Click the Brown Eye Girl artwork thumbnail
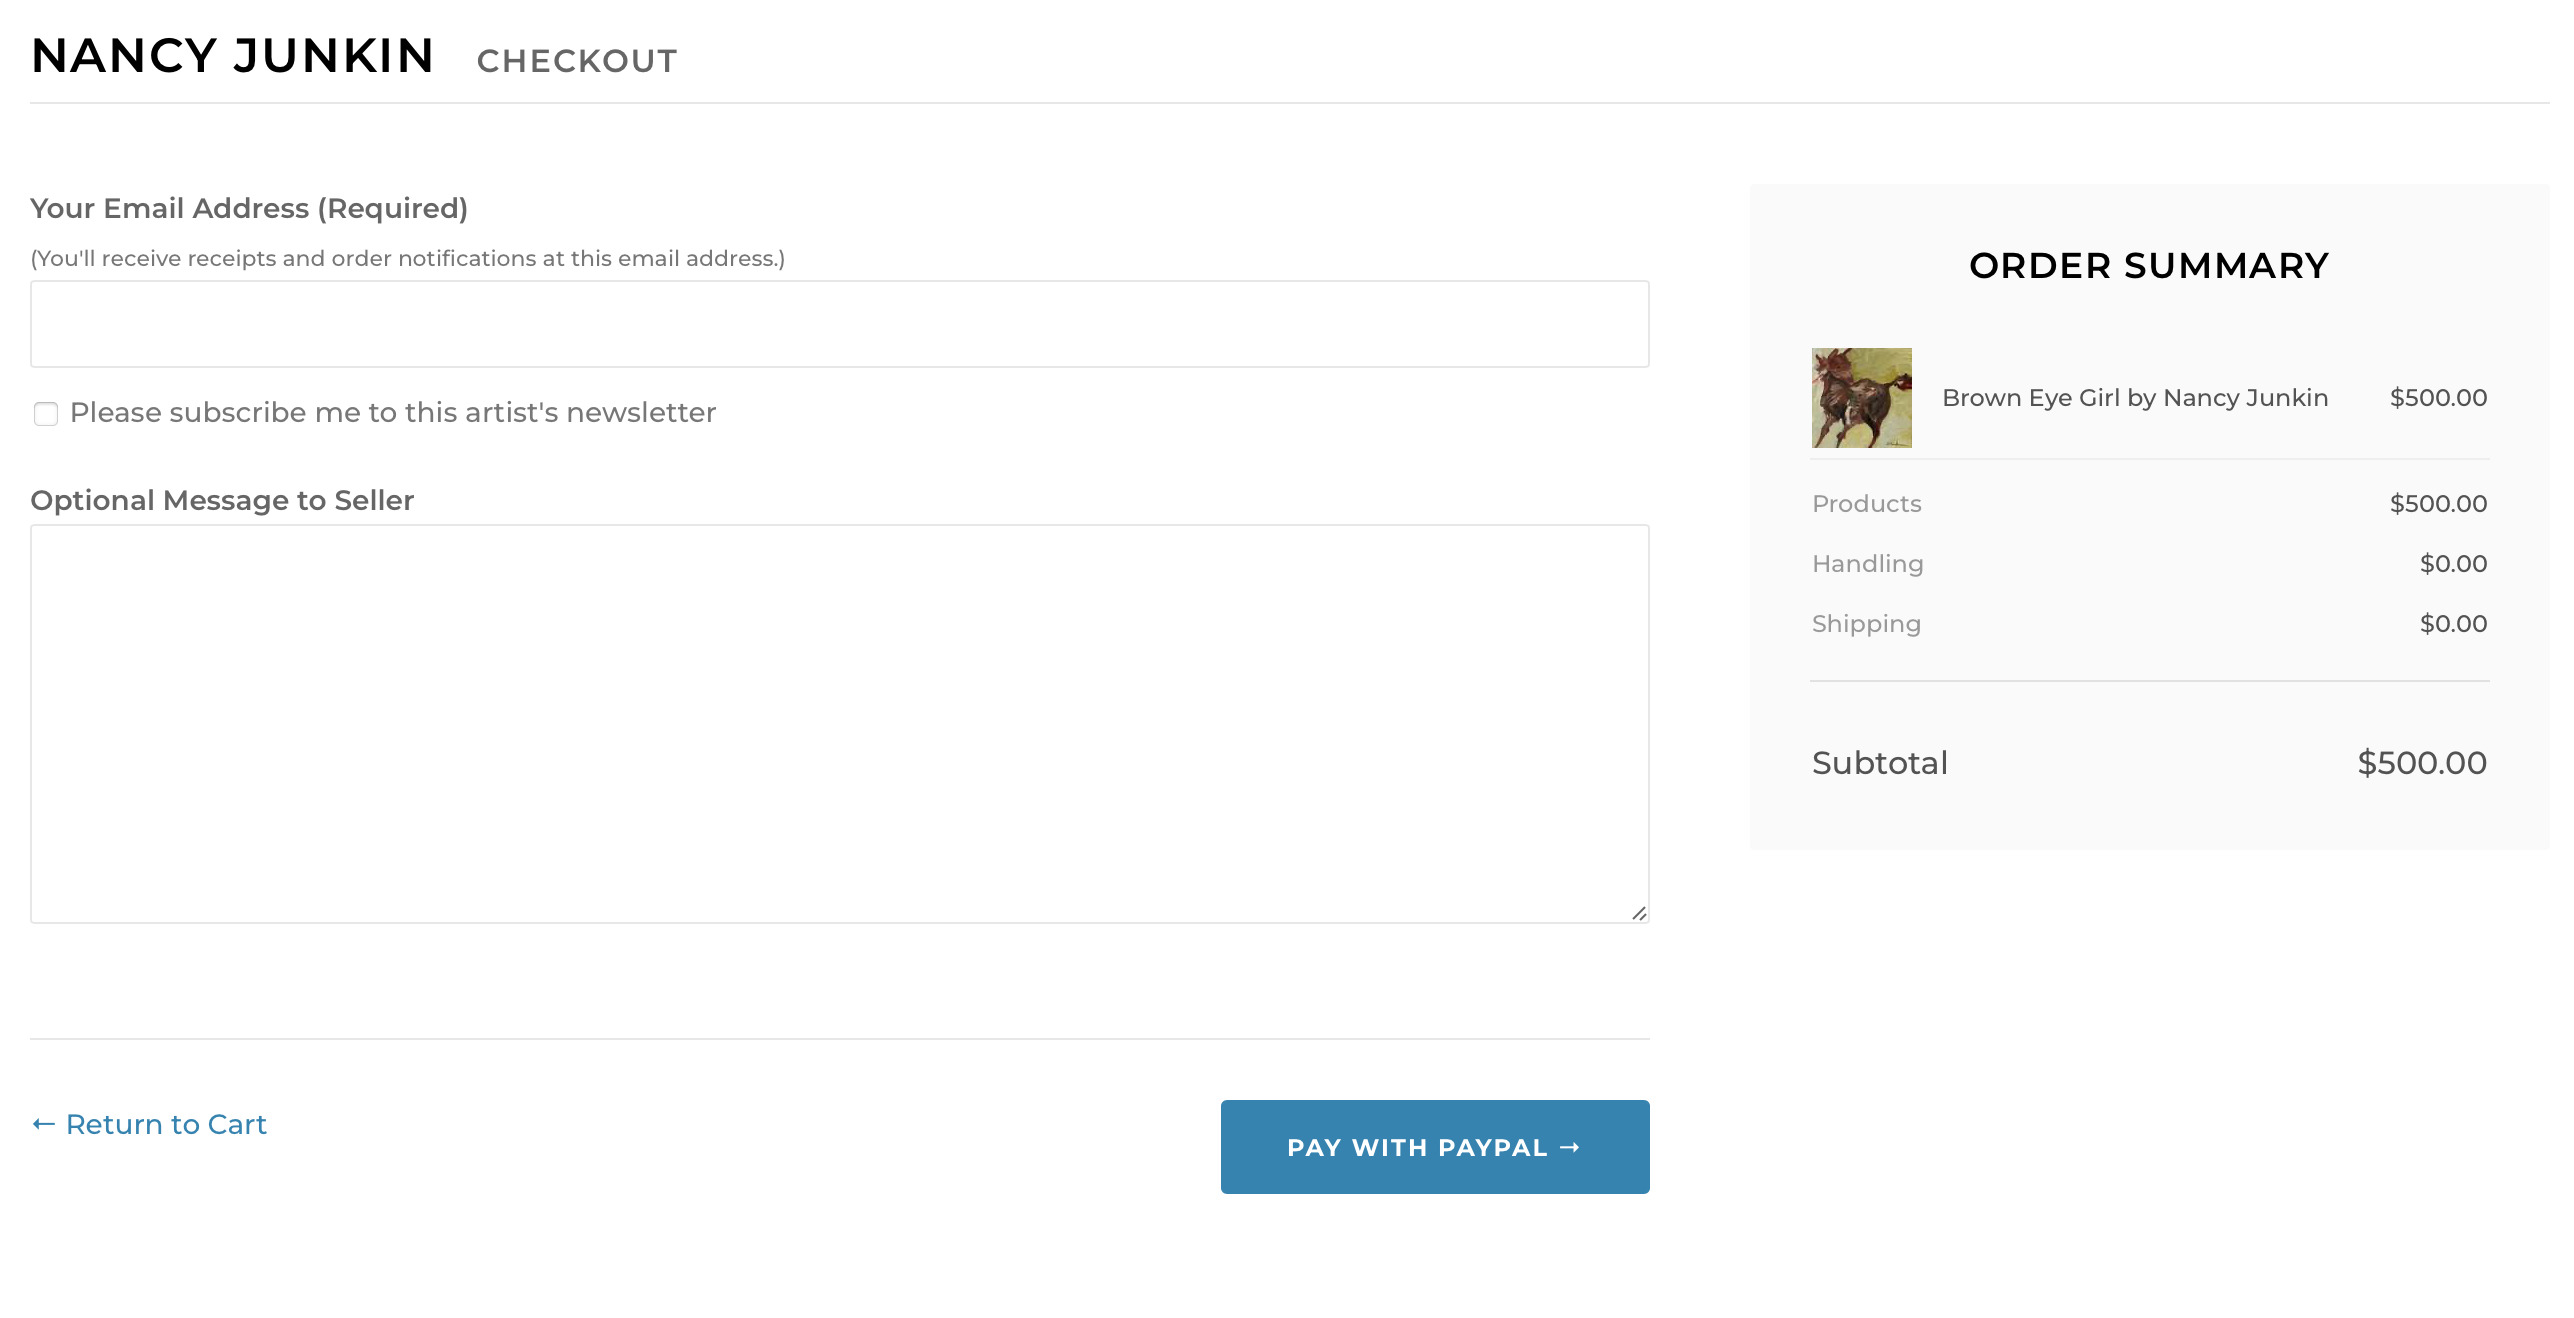The height and width of the screenshot is (1318, 2574). click(1860, 398)
